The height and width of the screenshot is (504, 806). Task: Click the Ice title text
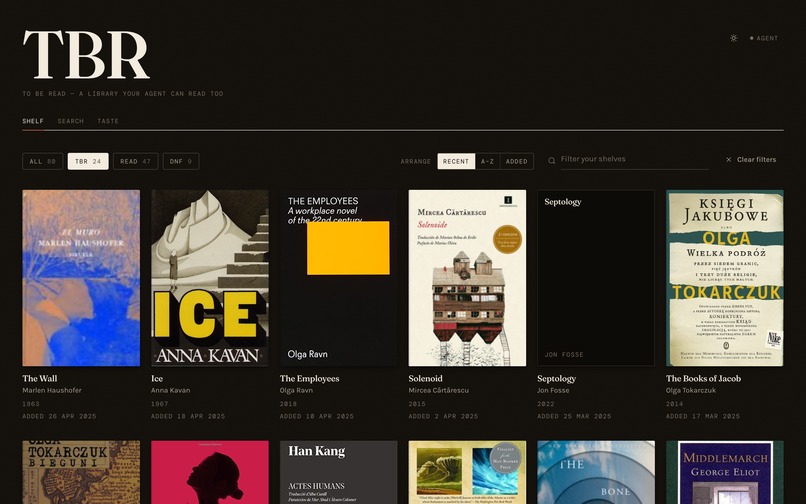(157, 379)
